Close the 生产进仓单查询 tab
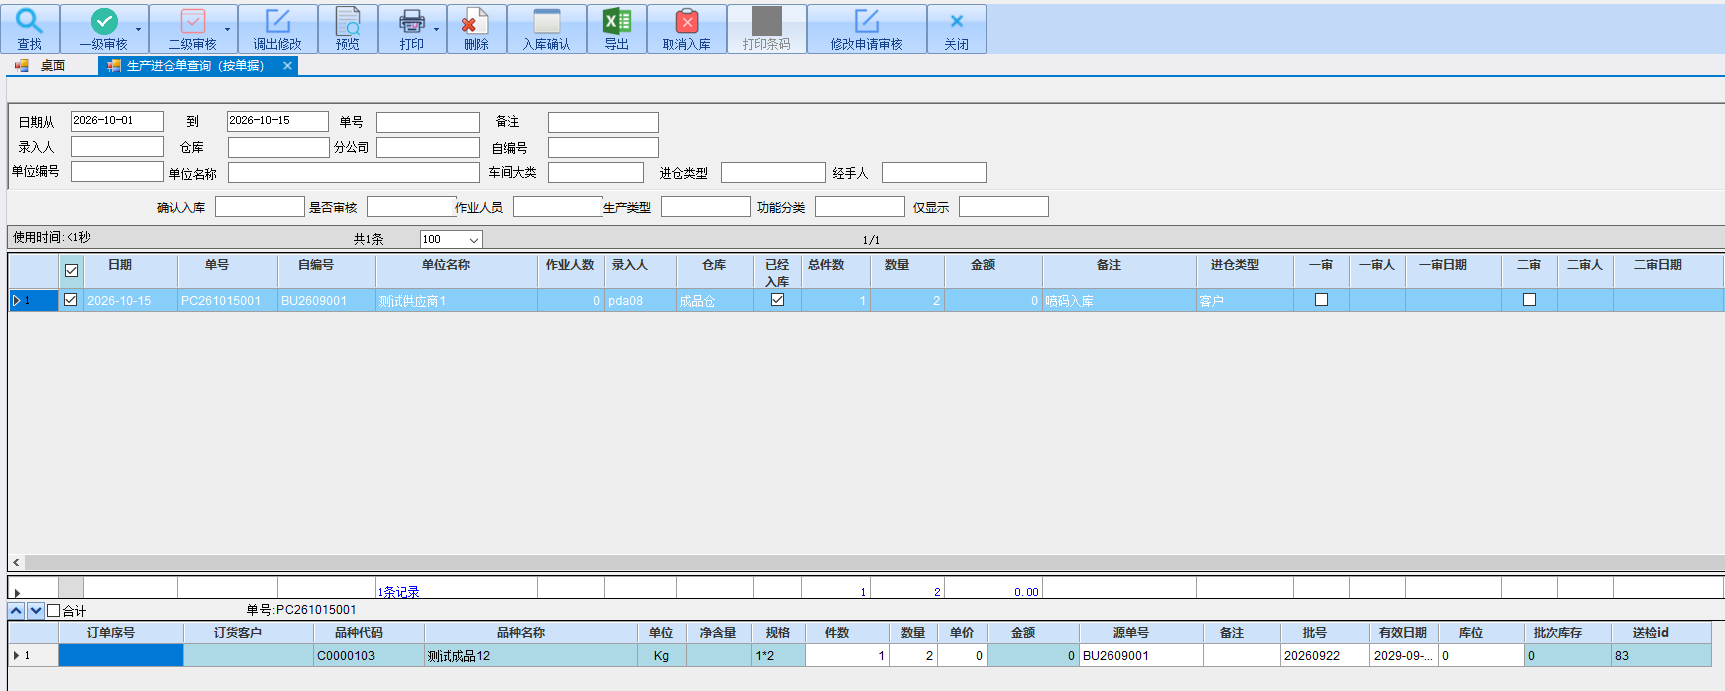Screen dimensions: 1725x691 [x=288, y=65]
